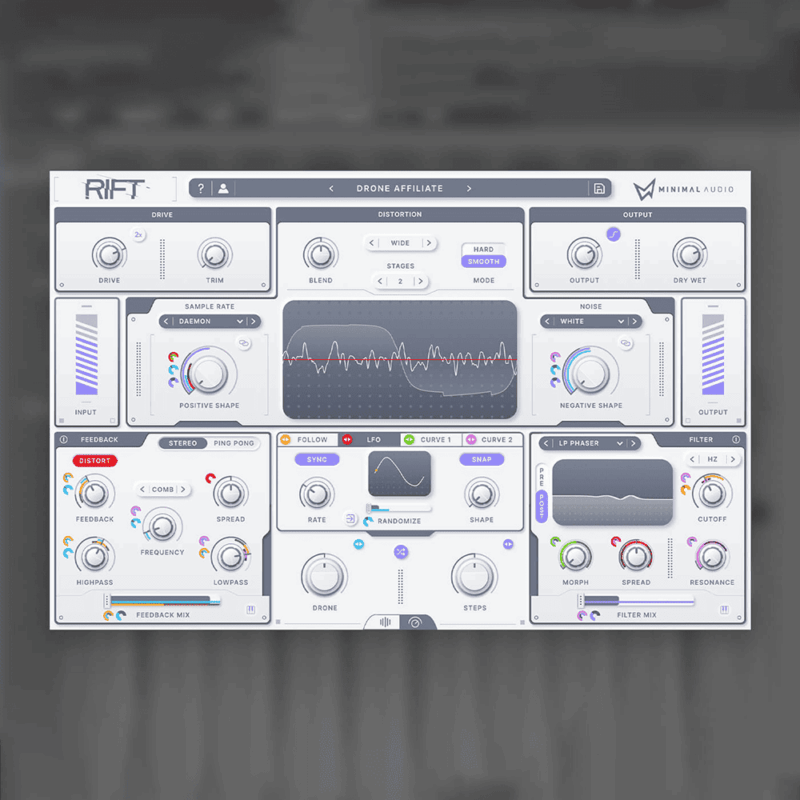
Task: Click the link icon above Negative Shape
Action: coord(626,343)
